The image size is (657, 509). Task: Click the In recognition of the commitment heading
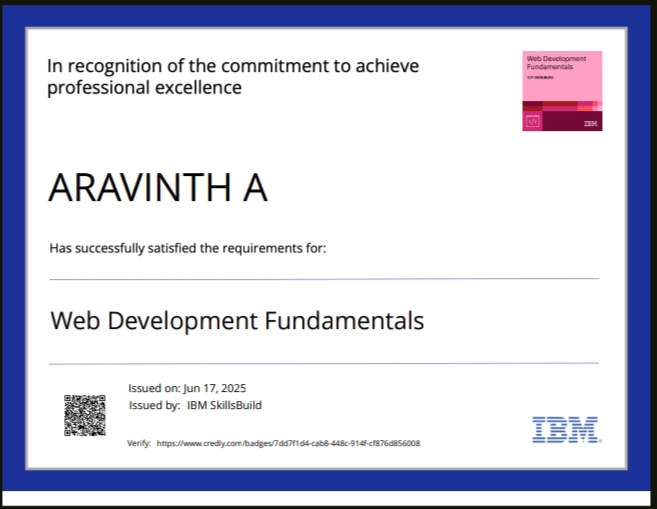click(233, 77)
